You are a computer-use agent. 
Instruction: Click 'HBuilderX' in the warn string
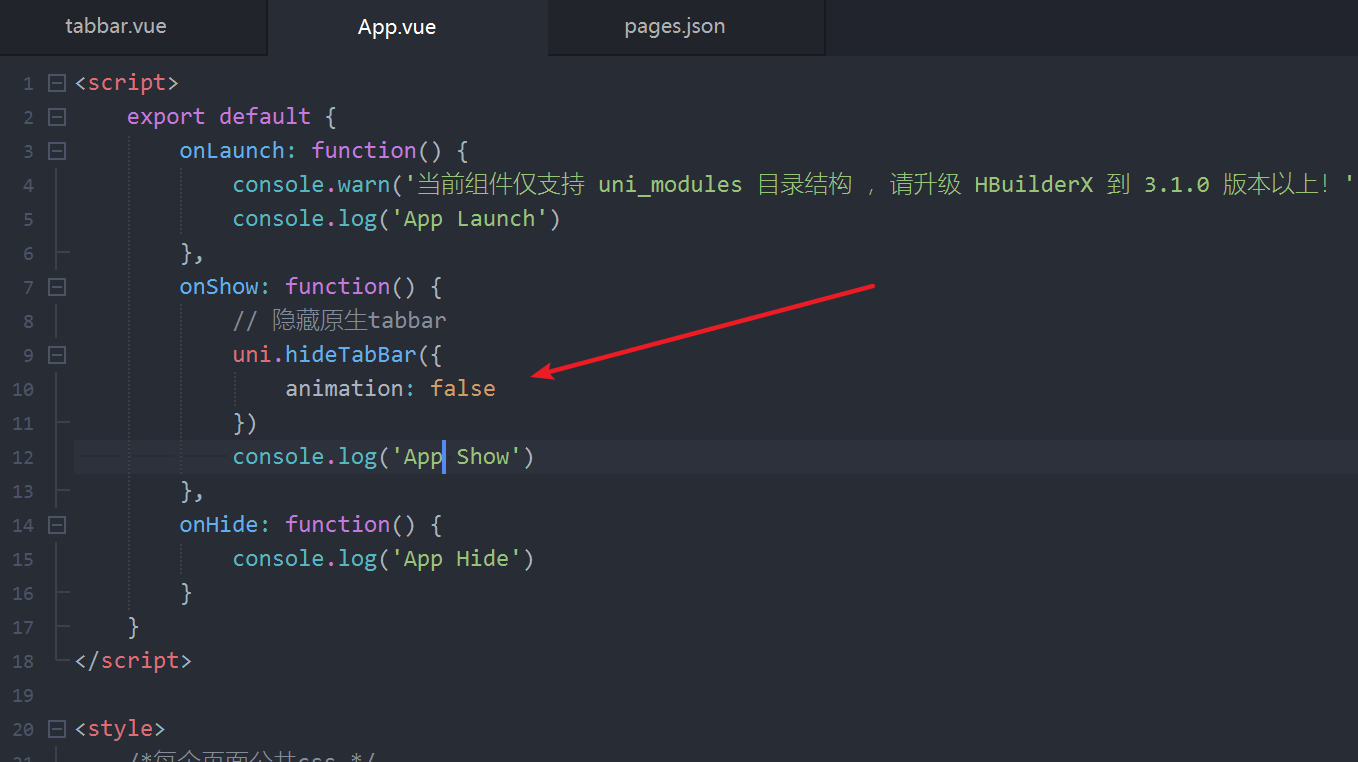(1033, 184)
